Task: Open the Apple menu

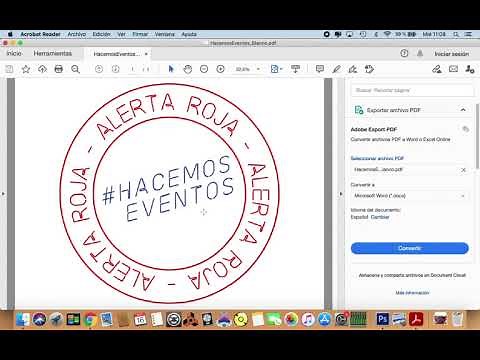Action: pos(10,34)
